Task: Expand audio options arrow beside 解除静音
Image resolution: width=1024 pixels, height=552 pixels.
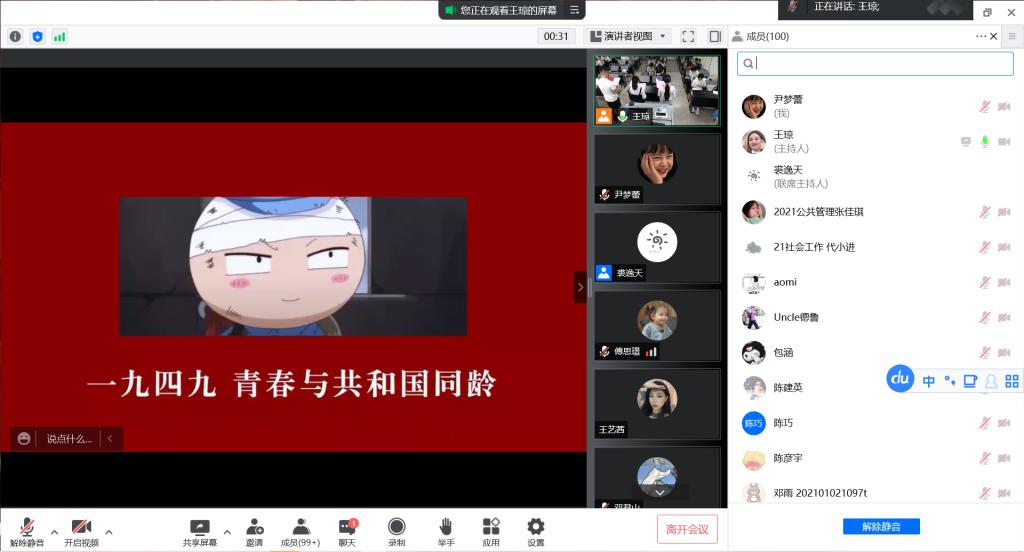Action: (54, 531)
